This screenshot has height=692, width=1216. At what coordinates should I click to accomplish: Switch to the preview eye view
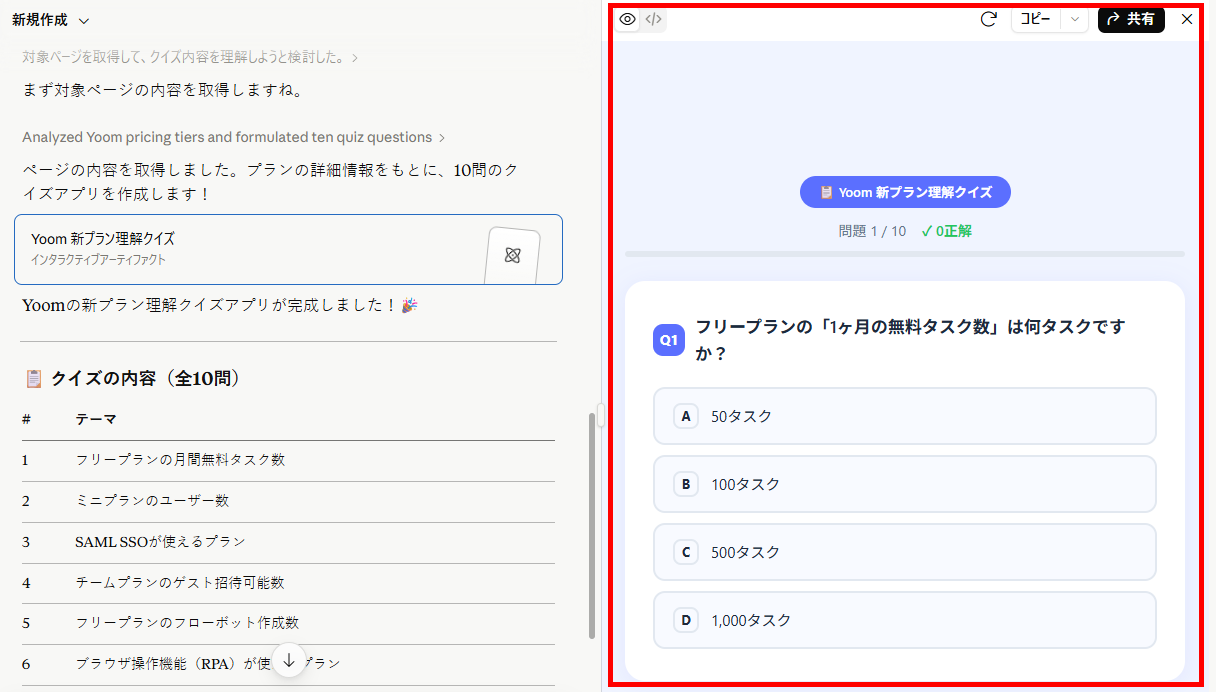(x=628, y=19)
